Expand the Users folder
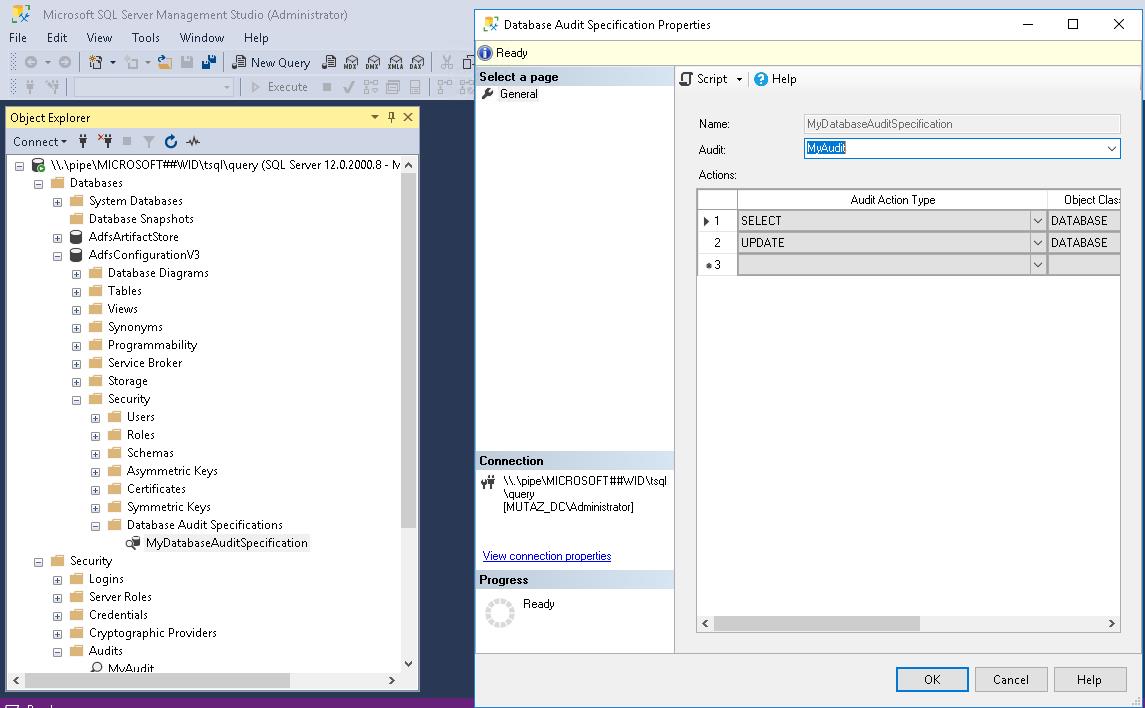This screenshot has height=708, width=1145. [x=96, y=418]
